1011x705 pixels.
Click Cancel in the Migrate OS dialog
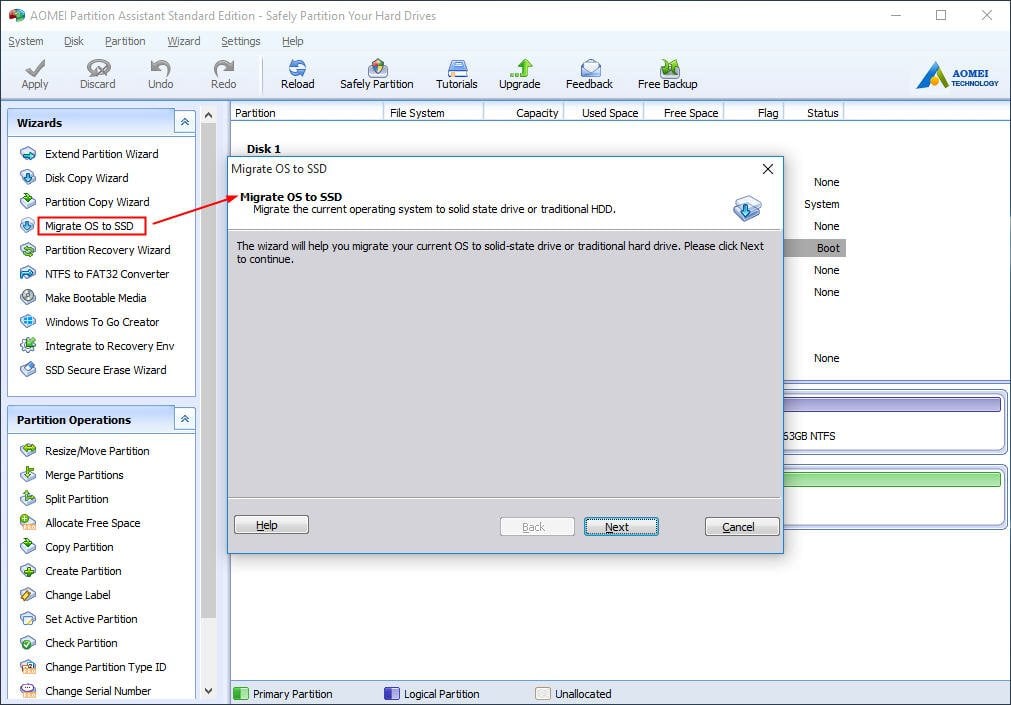click(x=741, y=527)
